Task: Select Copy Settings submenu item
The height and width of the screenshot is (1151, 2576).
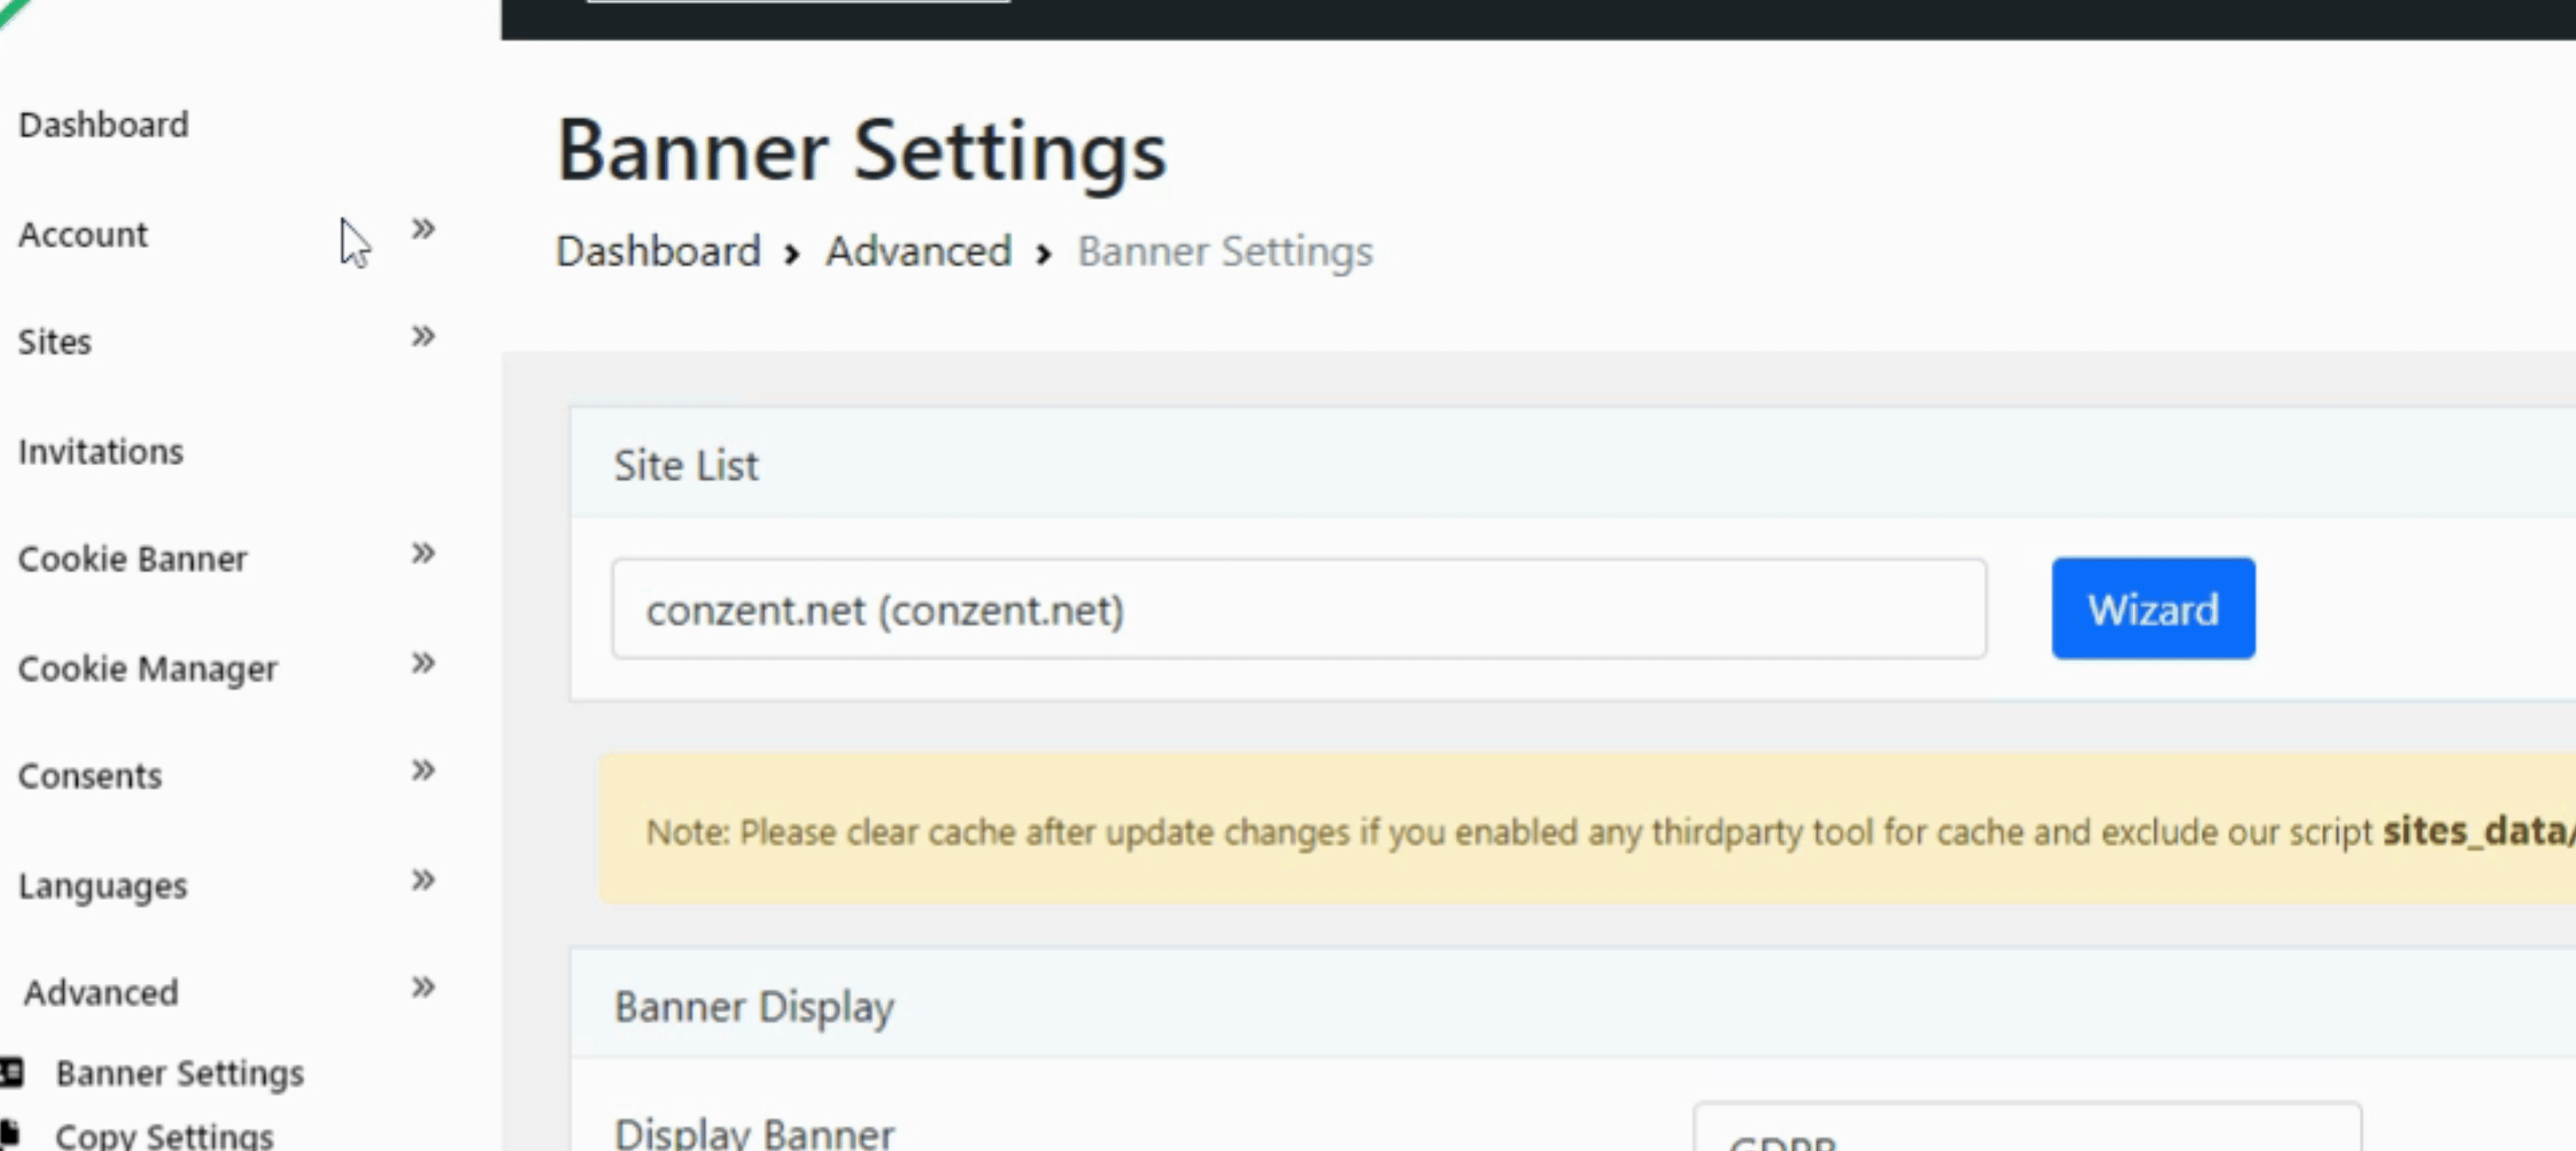Action: click(164, 1135)
